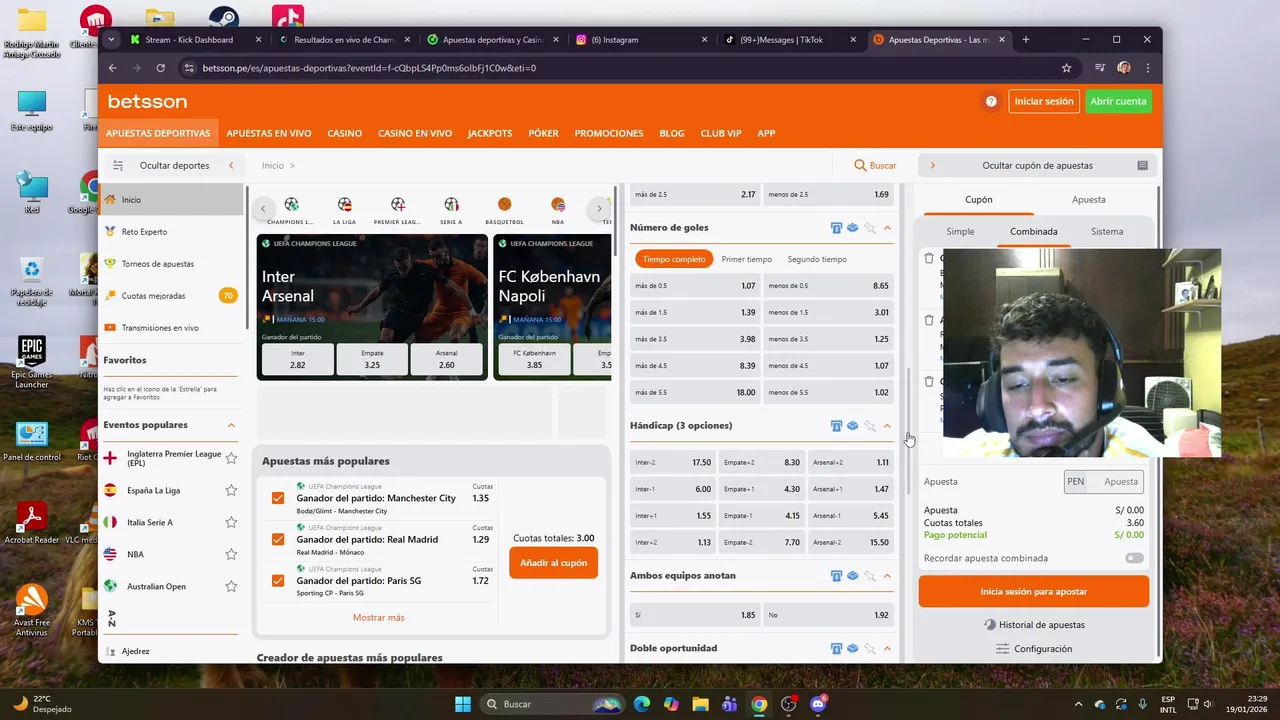Hide sports sidebar via Ocultar deportes arrow
The height and width of the screenshot is (720, 1280).
coord(231,165)
